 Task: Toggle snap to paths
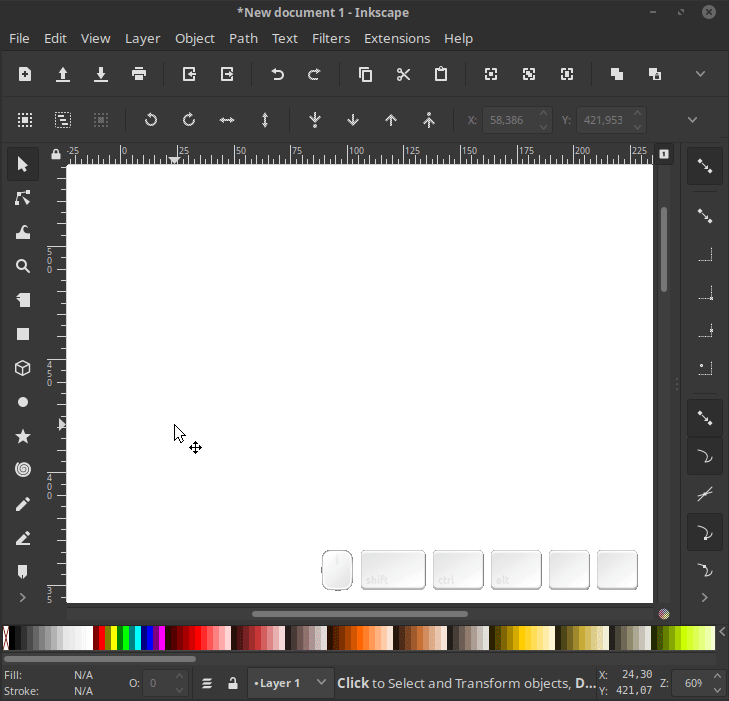705,456
